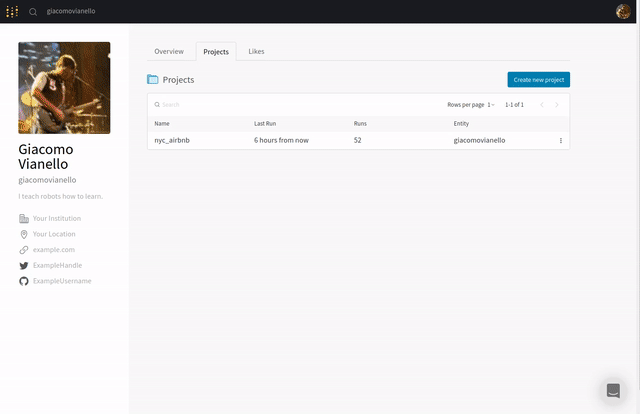The image size is (640, 414).
Task: Click the runs count '52' cell
Action: coord(358,140)
